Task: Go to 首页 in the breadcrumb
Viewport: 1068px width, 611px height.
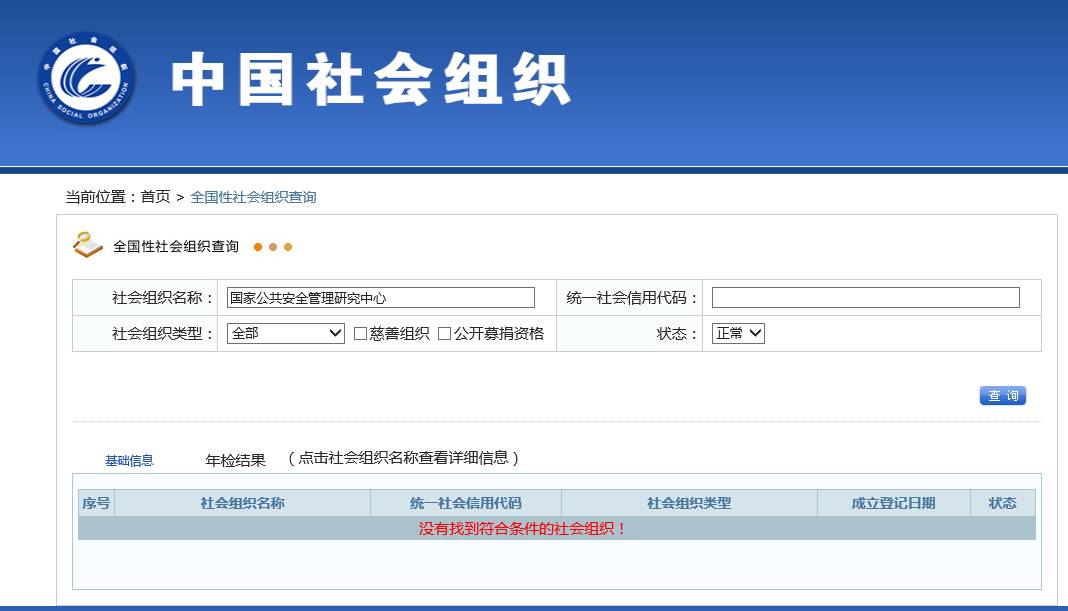Action: coord(155,197)
